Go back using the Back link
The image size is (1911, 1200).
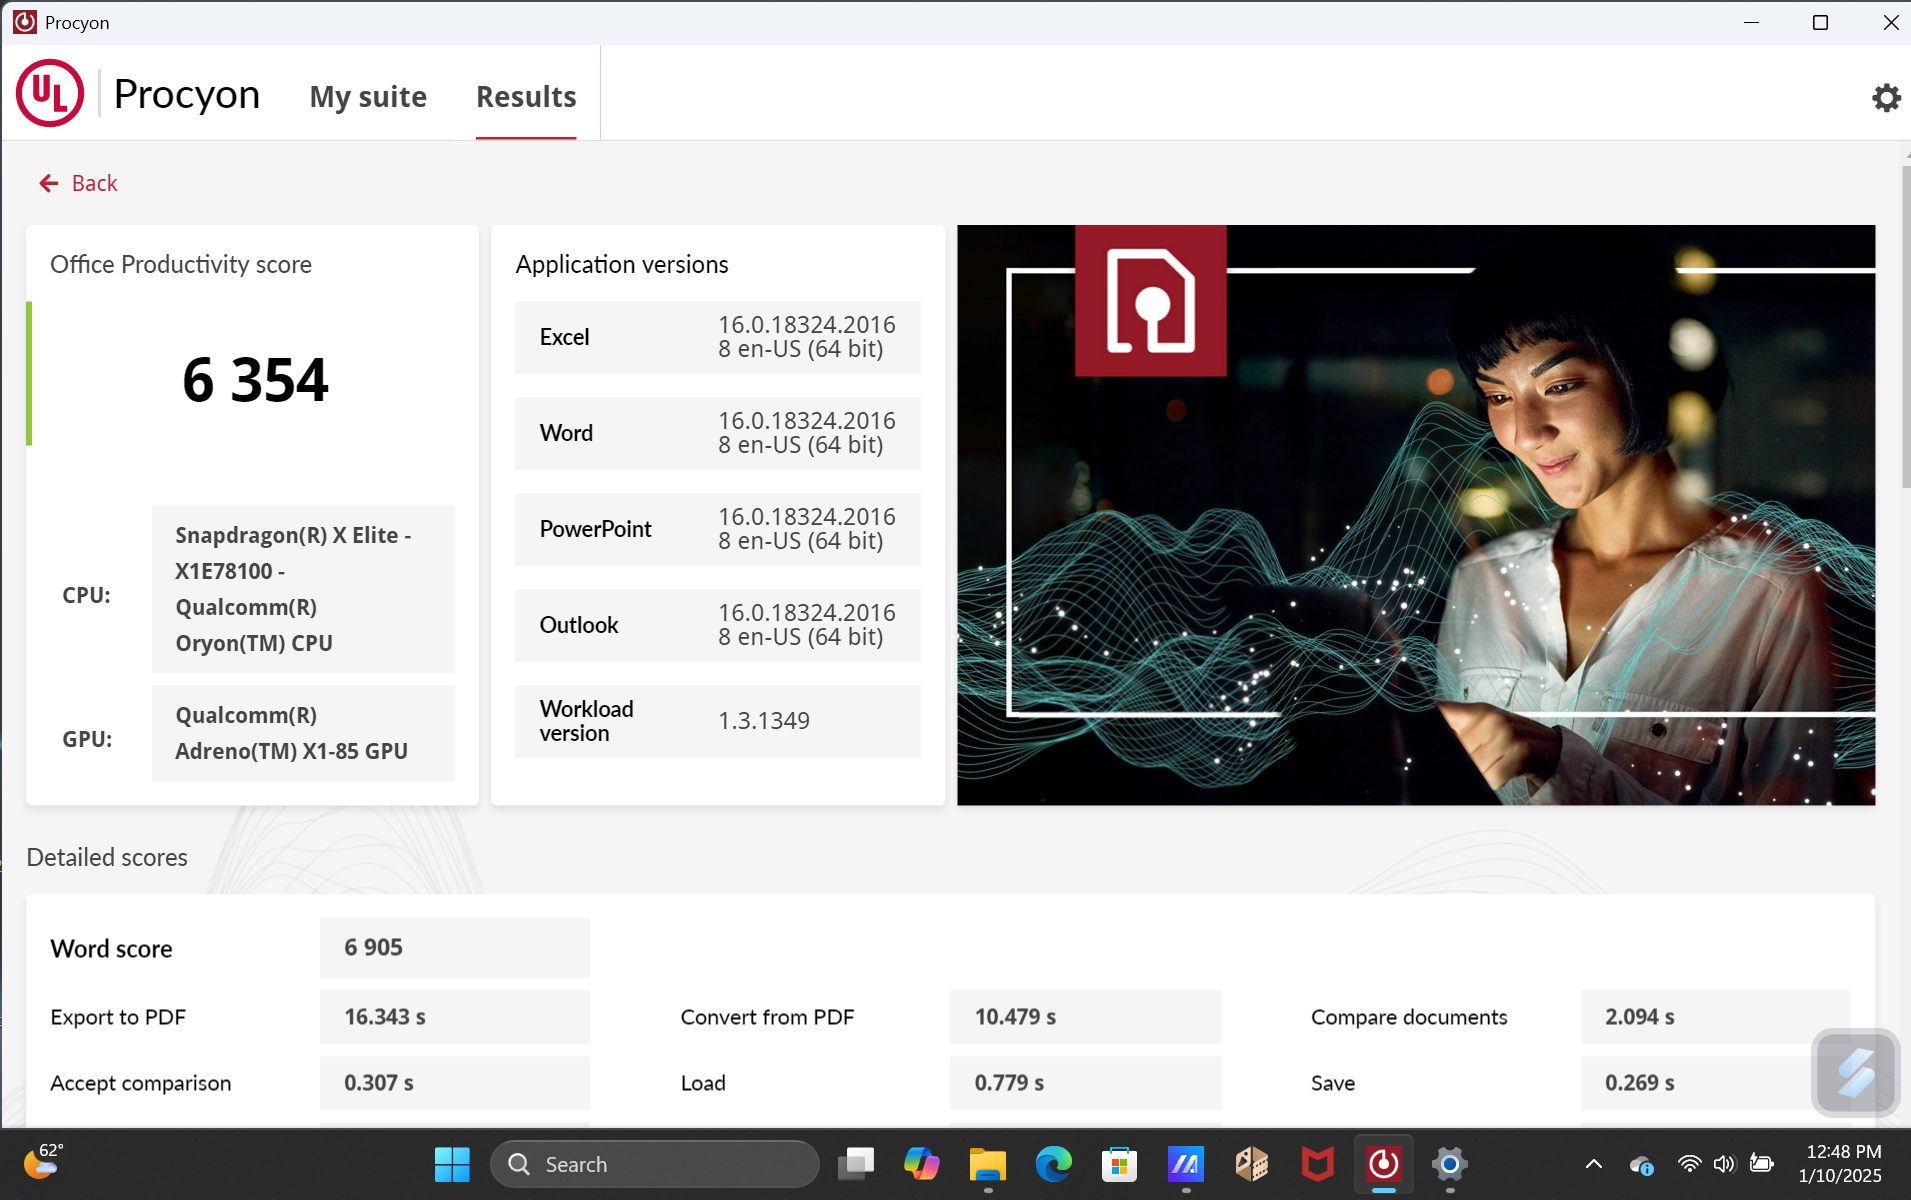[94, 183]
